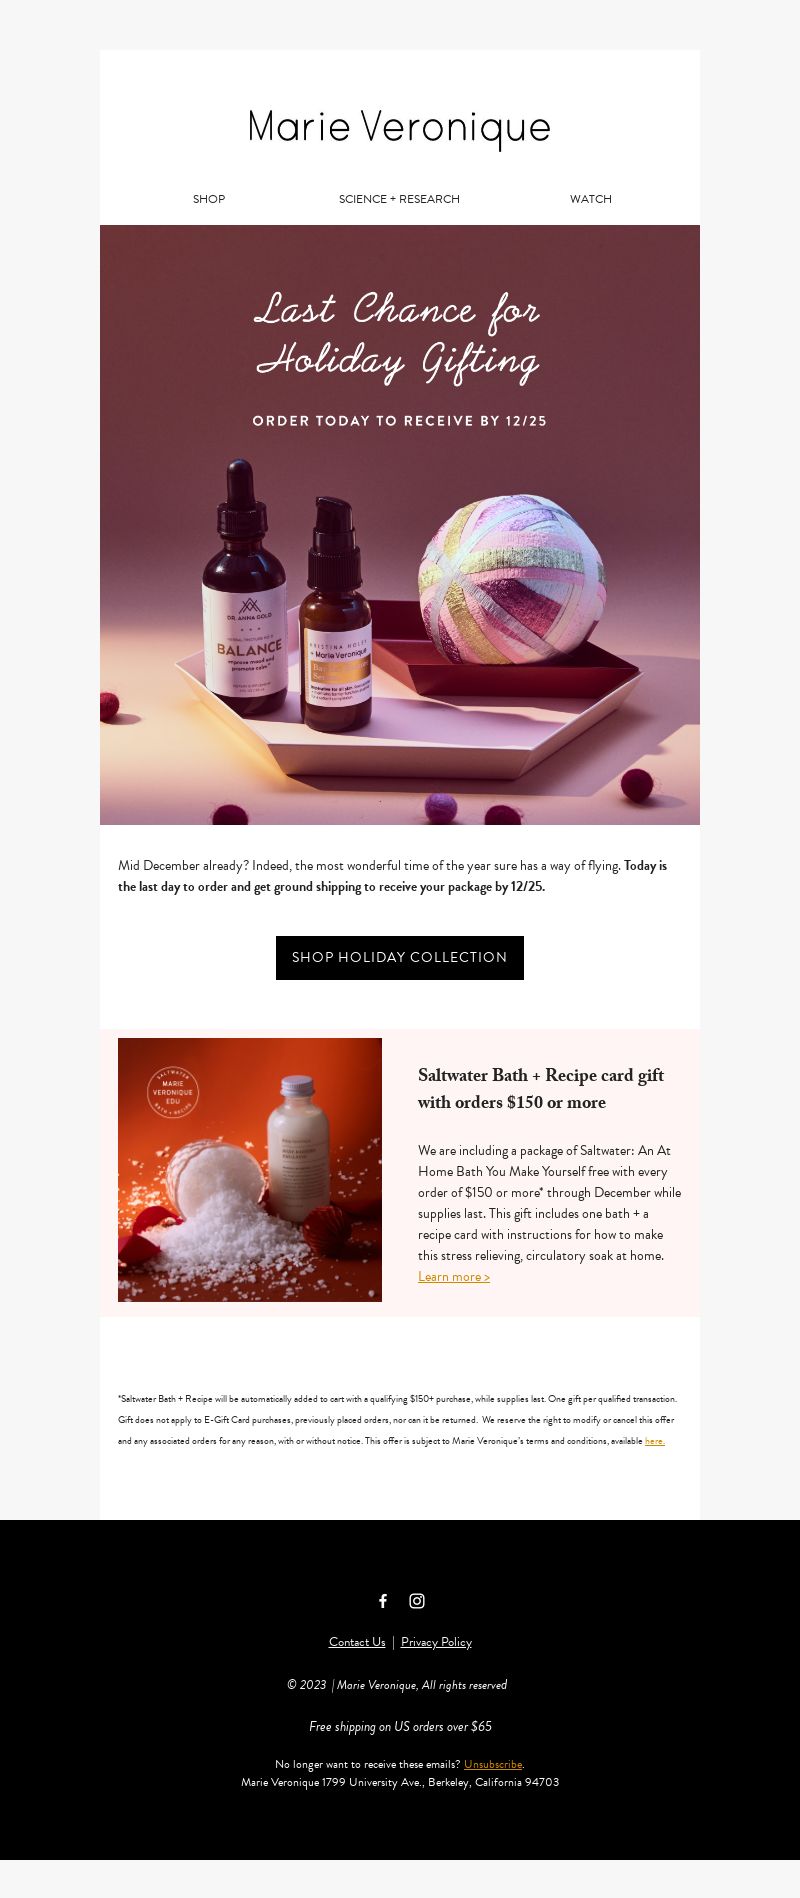Click the striped ornament ball in the hero image
This screenshot has height=1898, width=800.
pyautogui.click(x=512, y=578)
